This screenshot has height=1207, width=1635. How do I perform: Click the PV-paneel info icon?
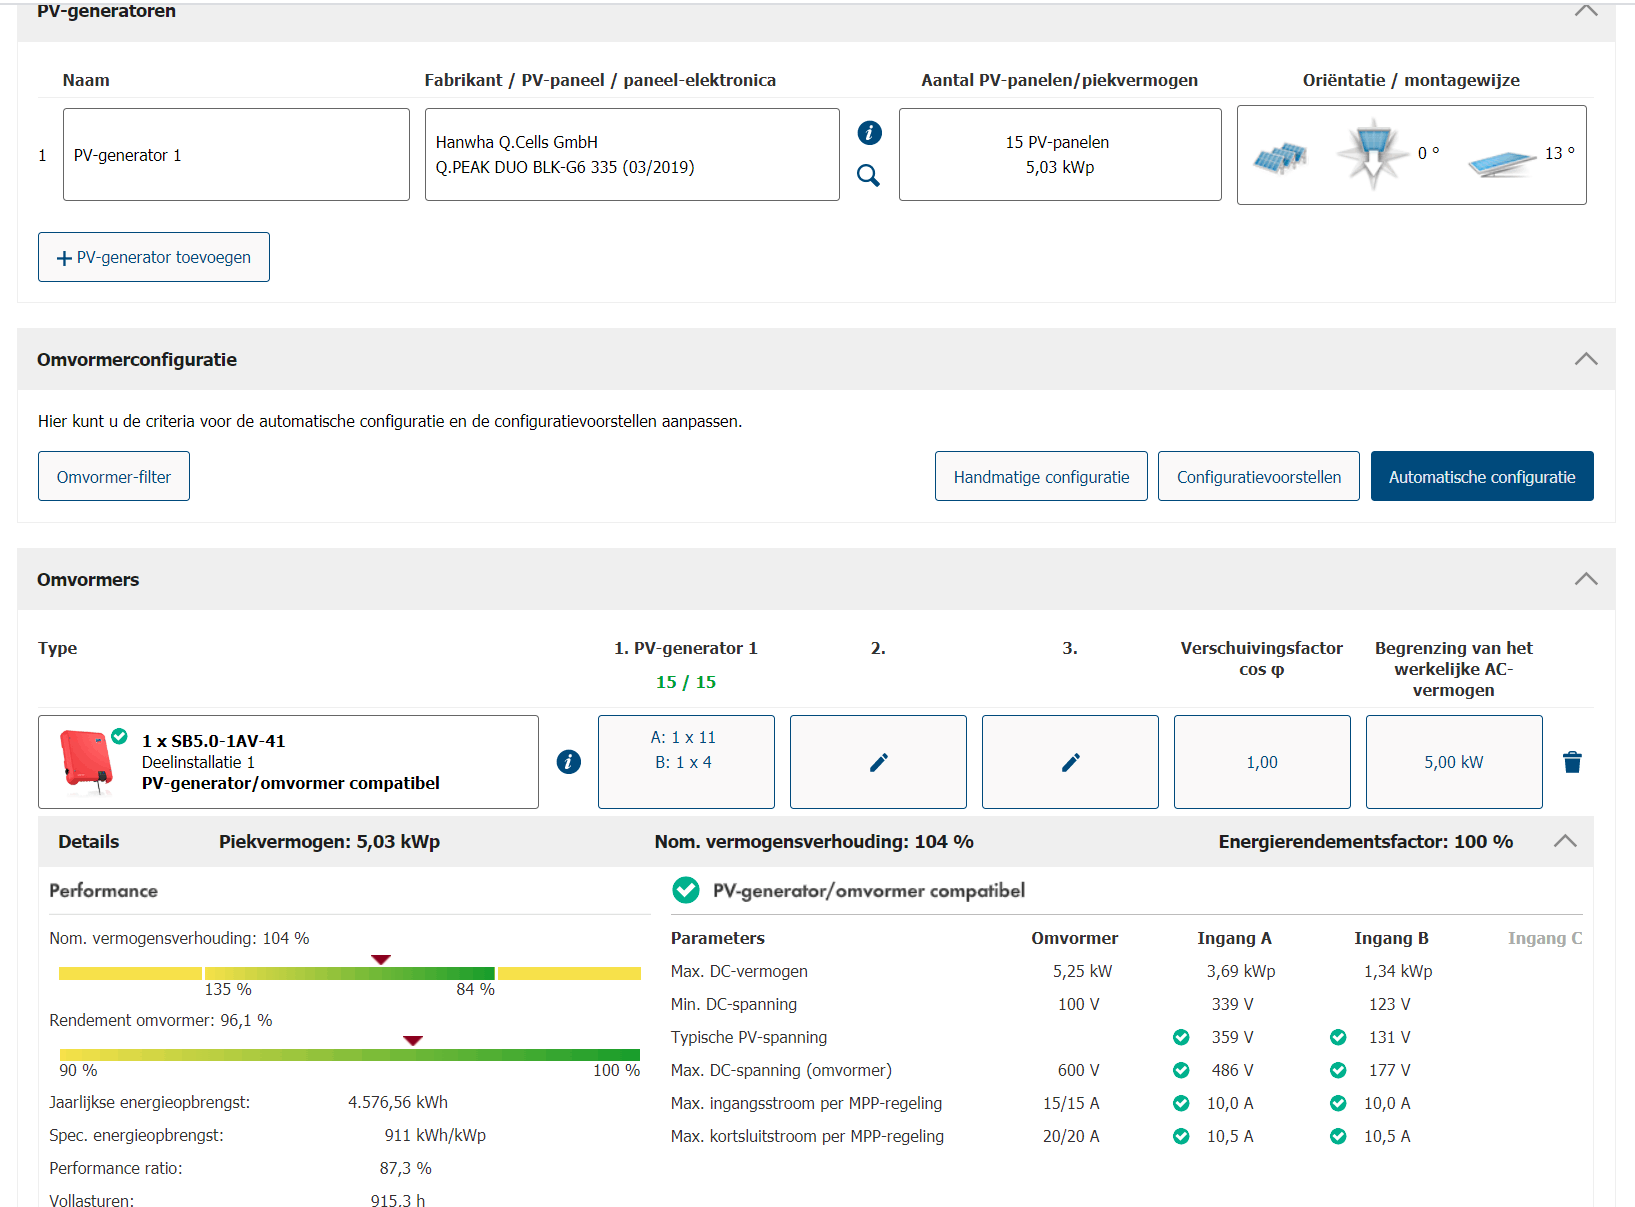(x=869, y=132)
